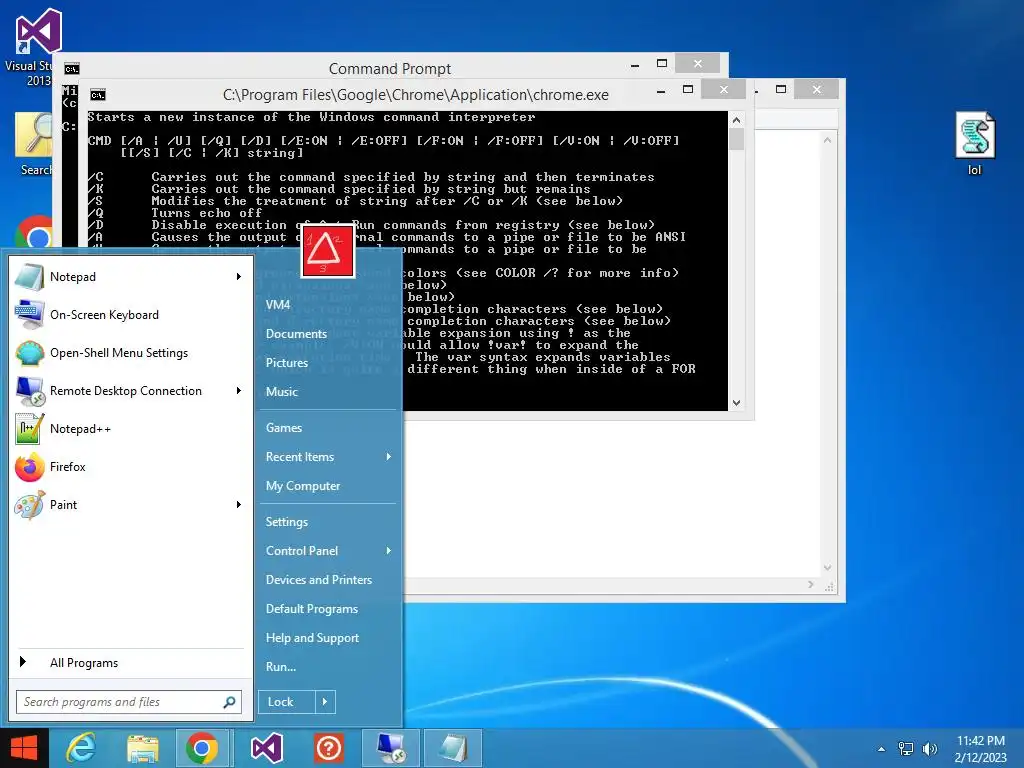1024x768 pixels.
Task: Click the background window's scroll down arrow
Action: pos(827,568)
